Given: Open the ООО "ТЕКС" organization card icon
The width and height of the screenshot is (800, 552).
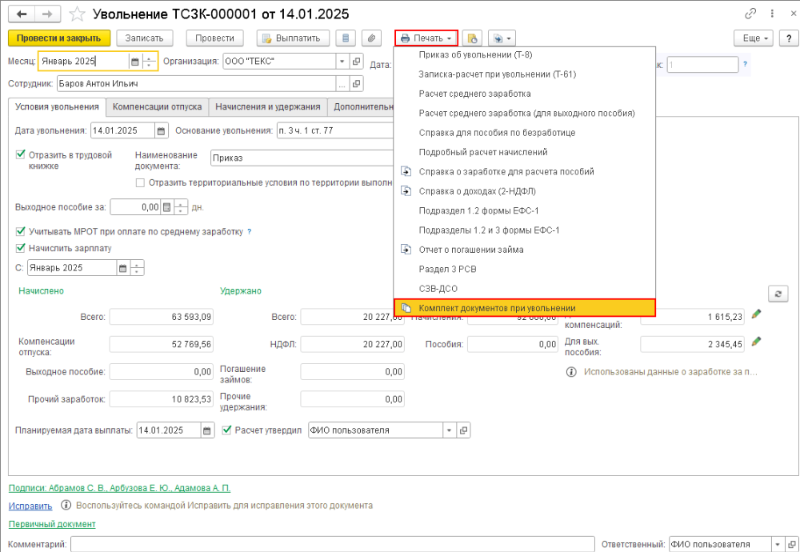Looking at the screenshot, I should coord(356,62).
